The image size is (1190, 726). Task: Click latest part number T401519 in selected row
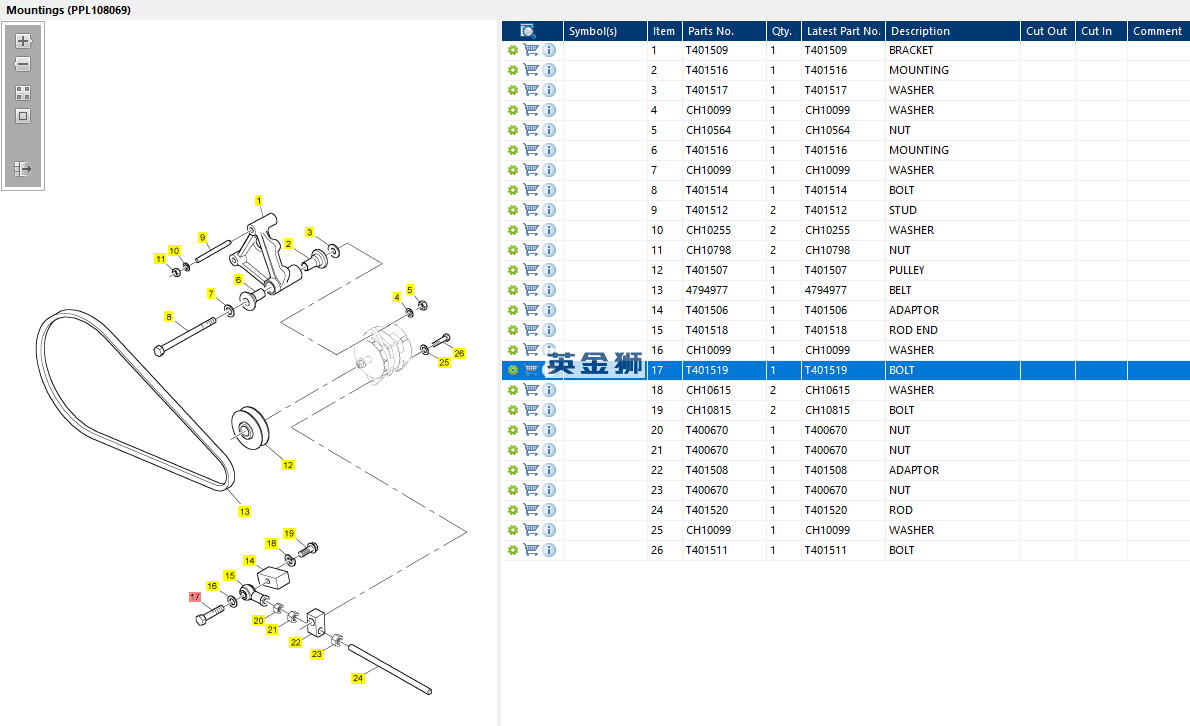tap(826, 370)
